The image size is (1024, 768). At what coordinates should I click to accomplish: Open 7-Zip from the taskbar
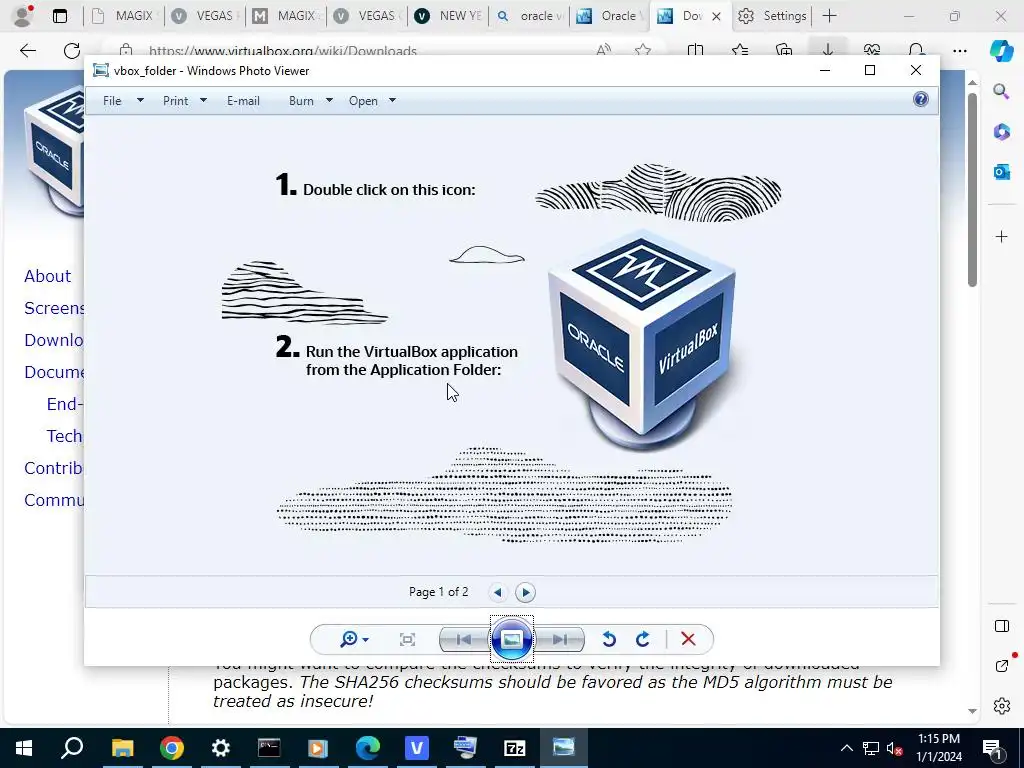coord(515,748)
